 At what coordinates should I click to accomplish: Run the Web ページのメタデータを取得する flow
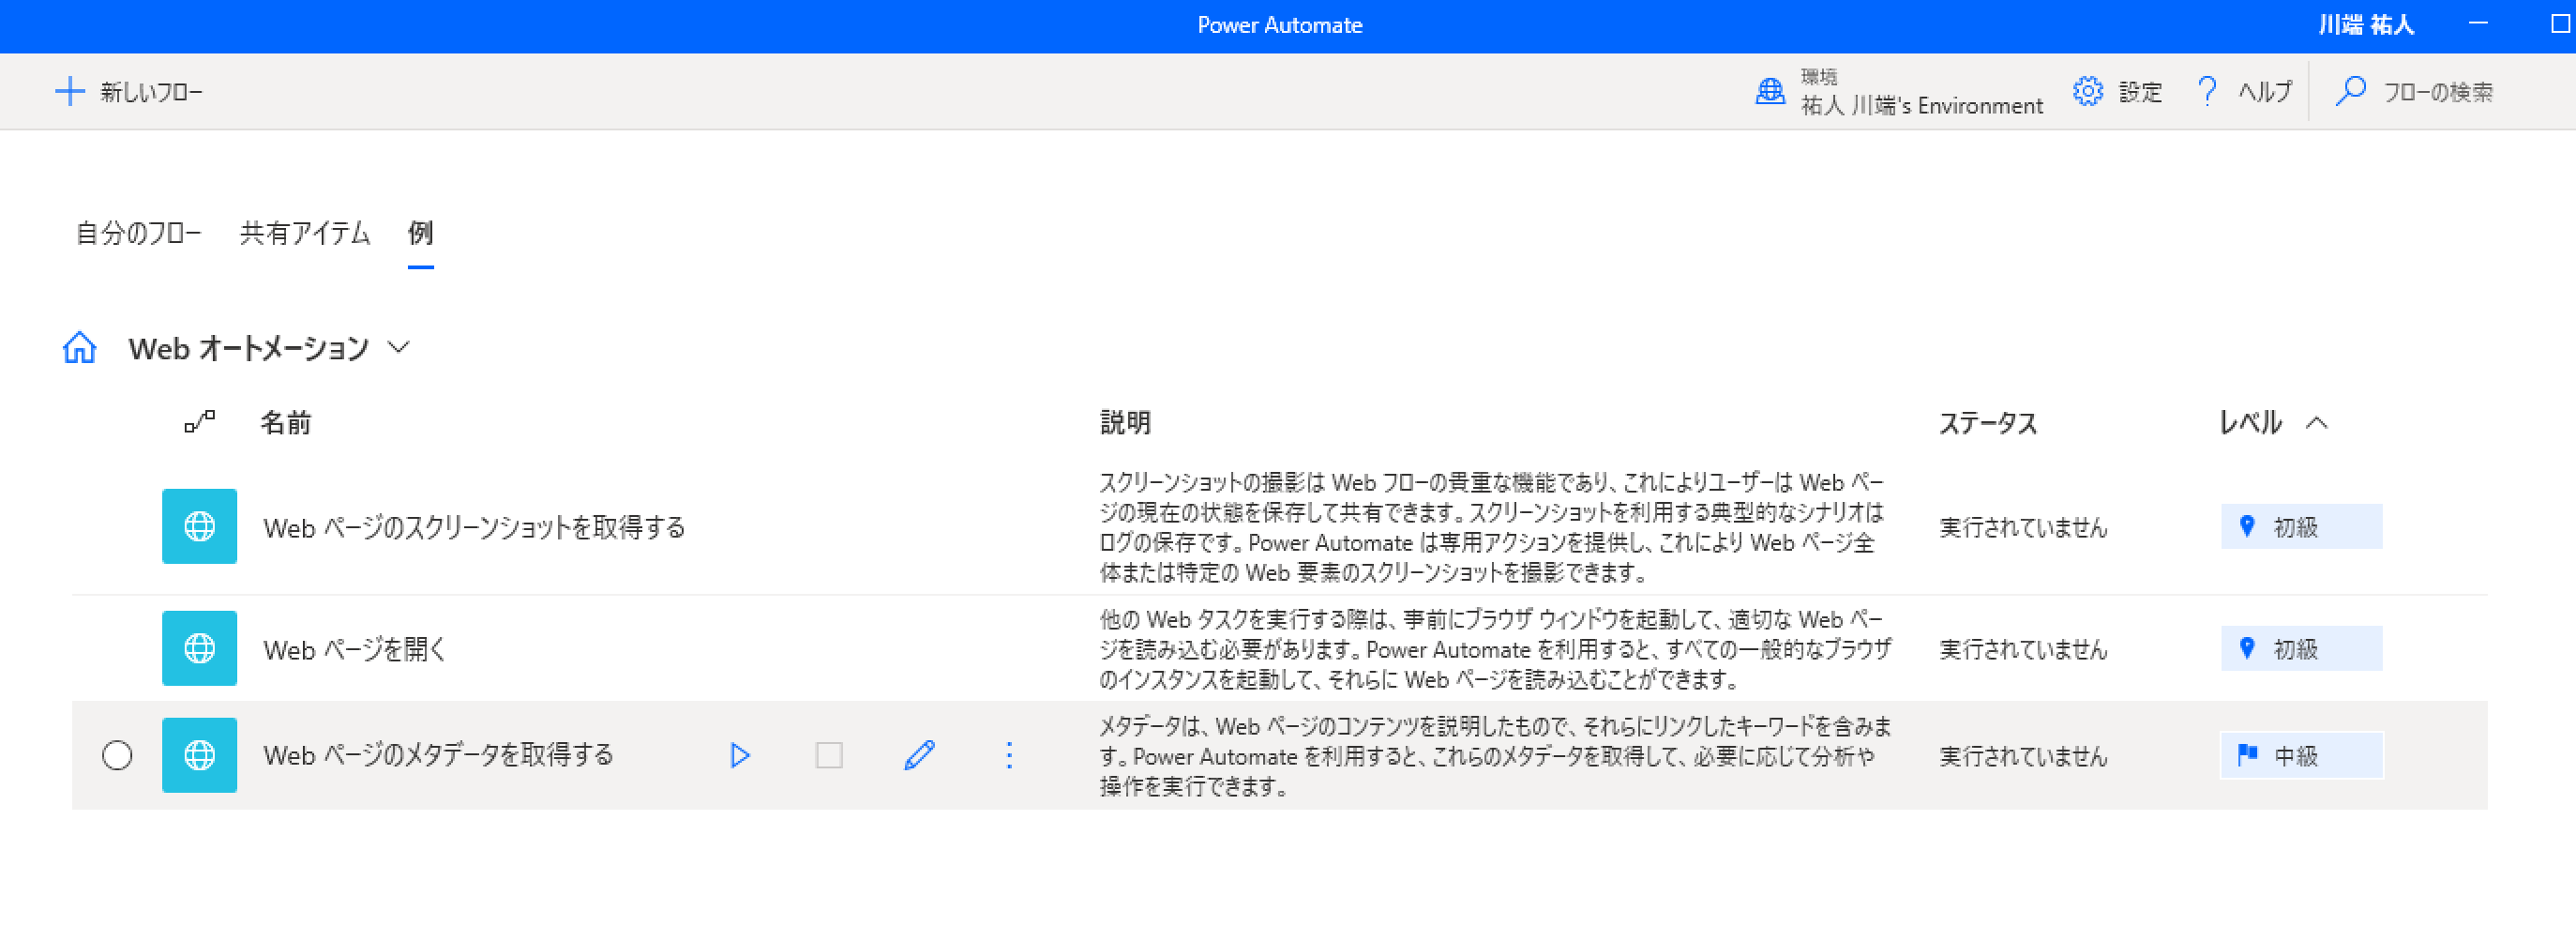pyautogui.click(x=740, y=755)
